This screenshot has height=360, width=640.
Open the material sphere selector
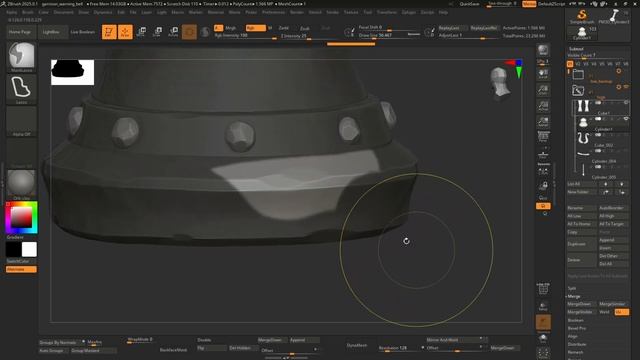21,184
